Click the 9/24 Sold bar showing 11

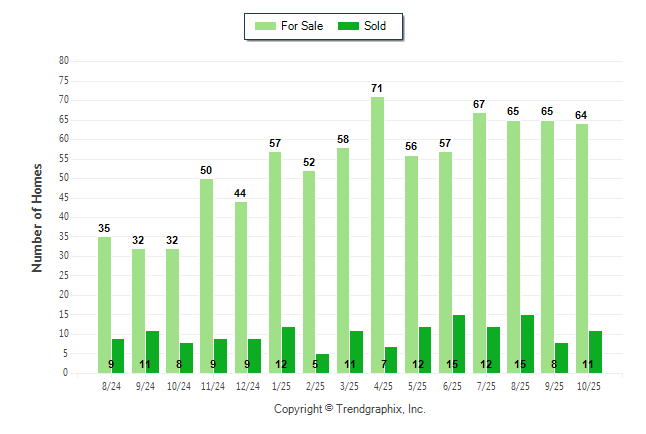[x=152, y=352]
